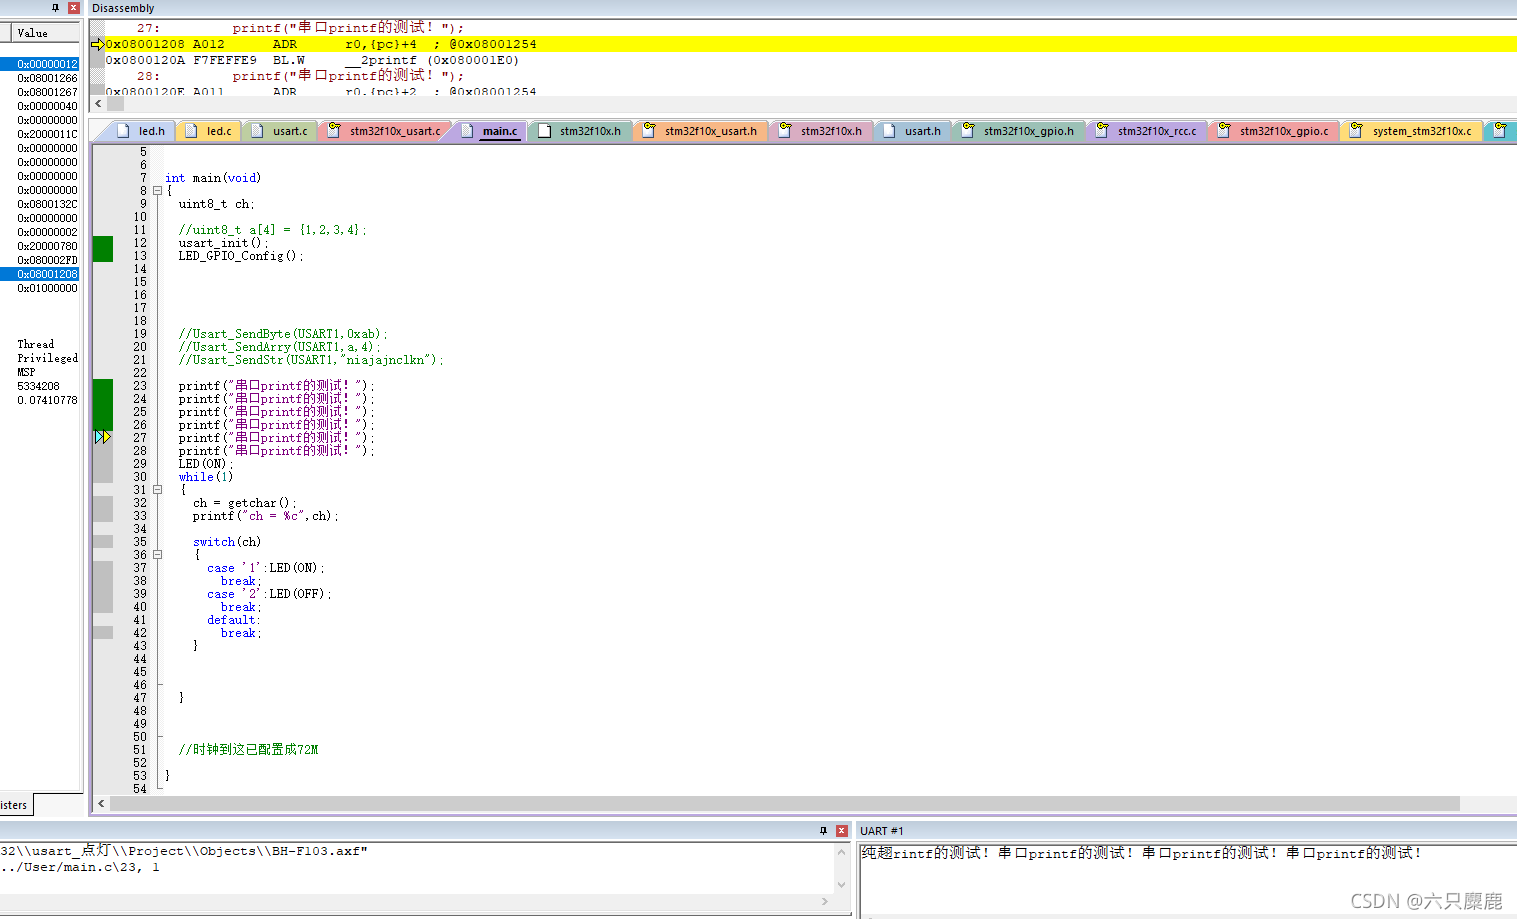Close the registers panel with red X

[73, 8]
